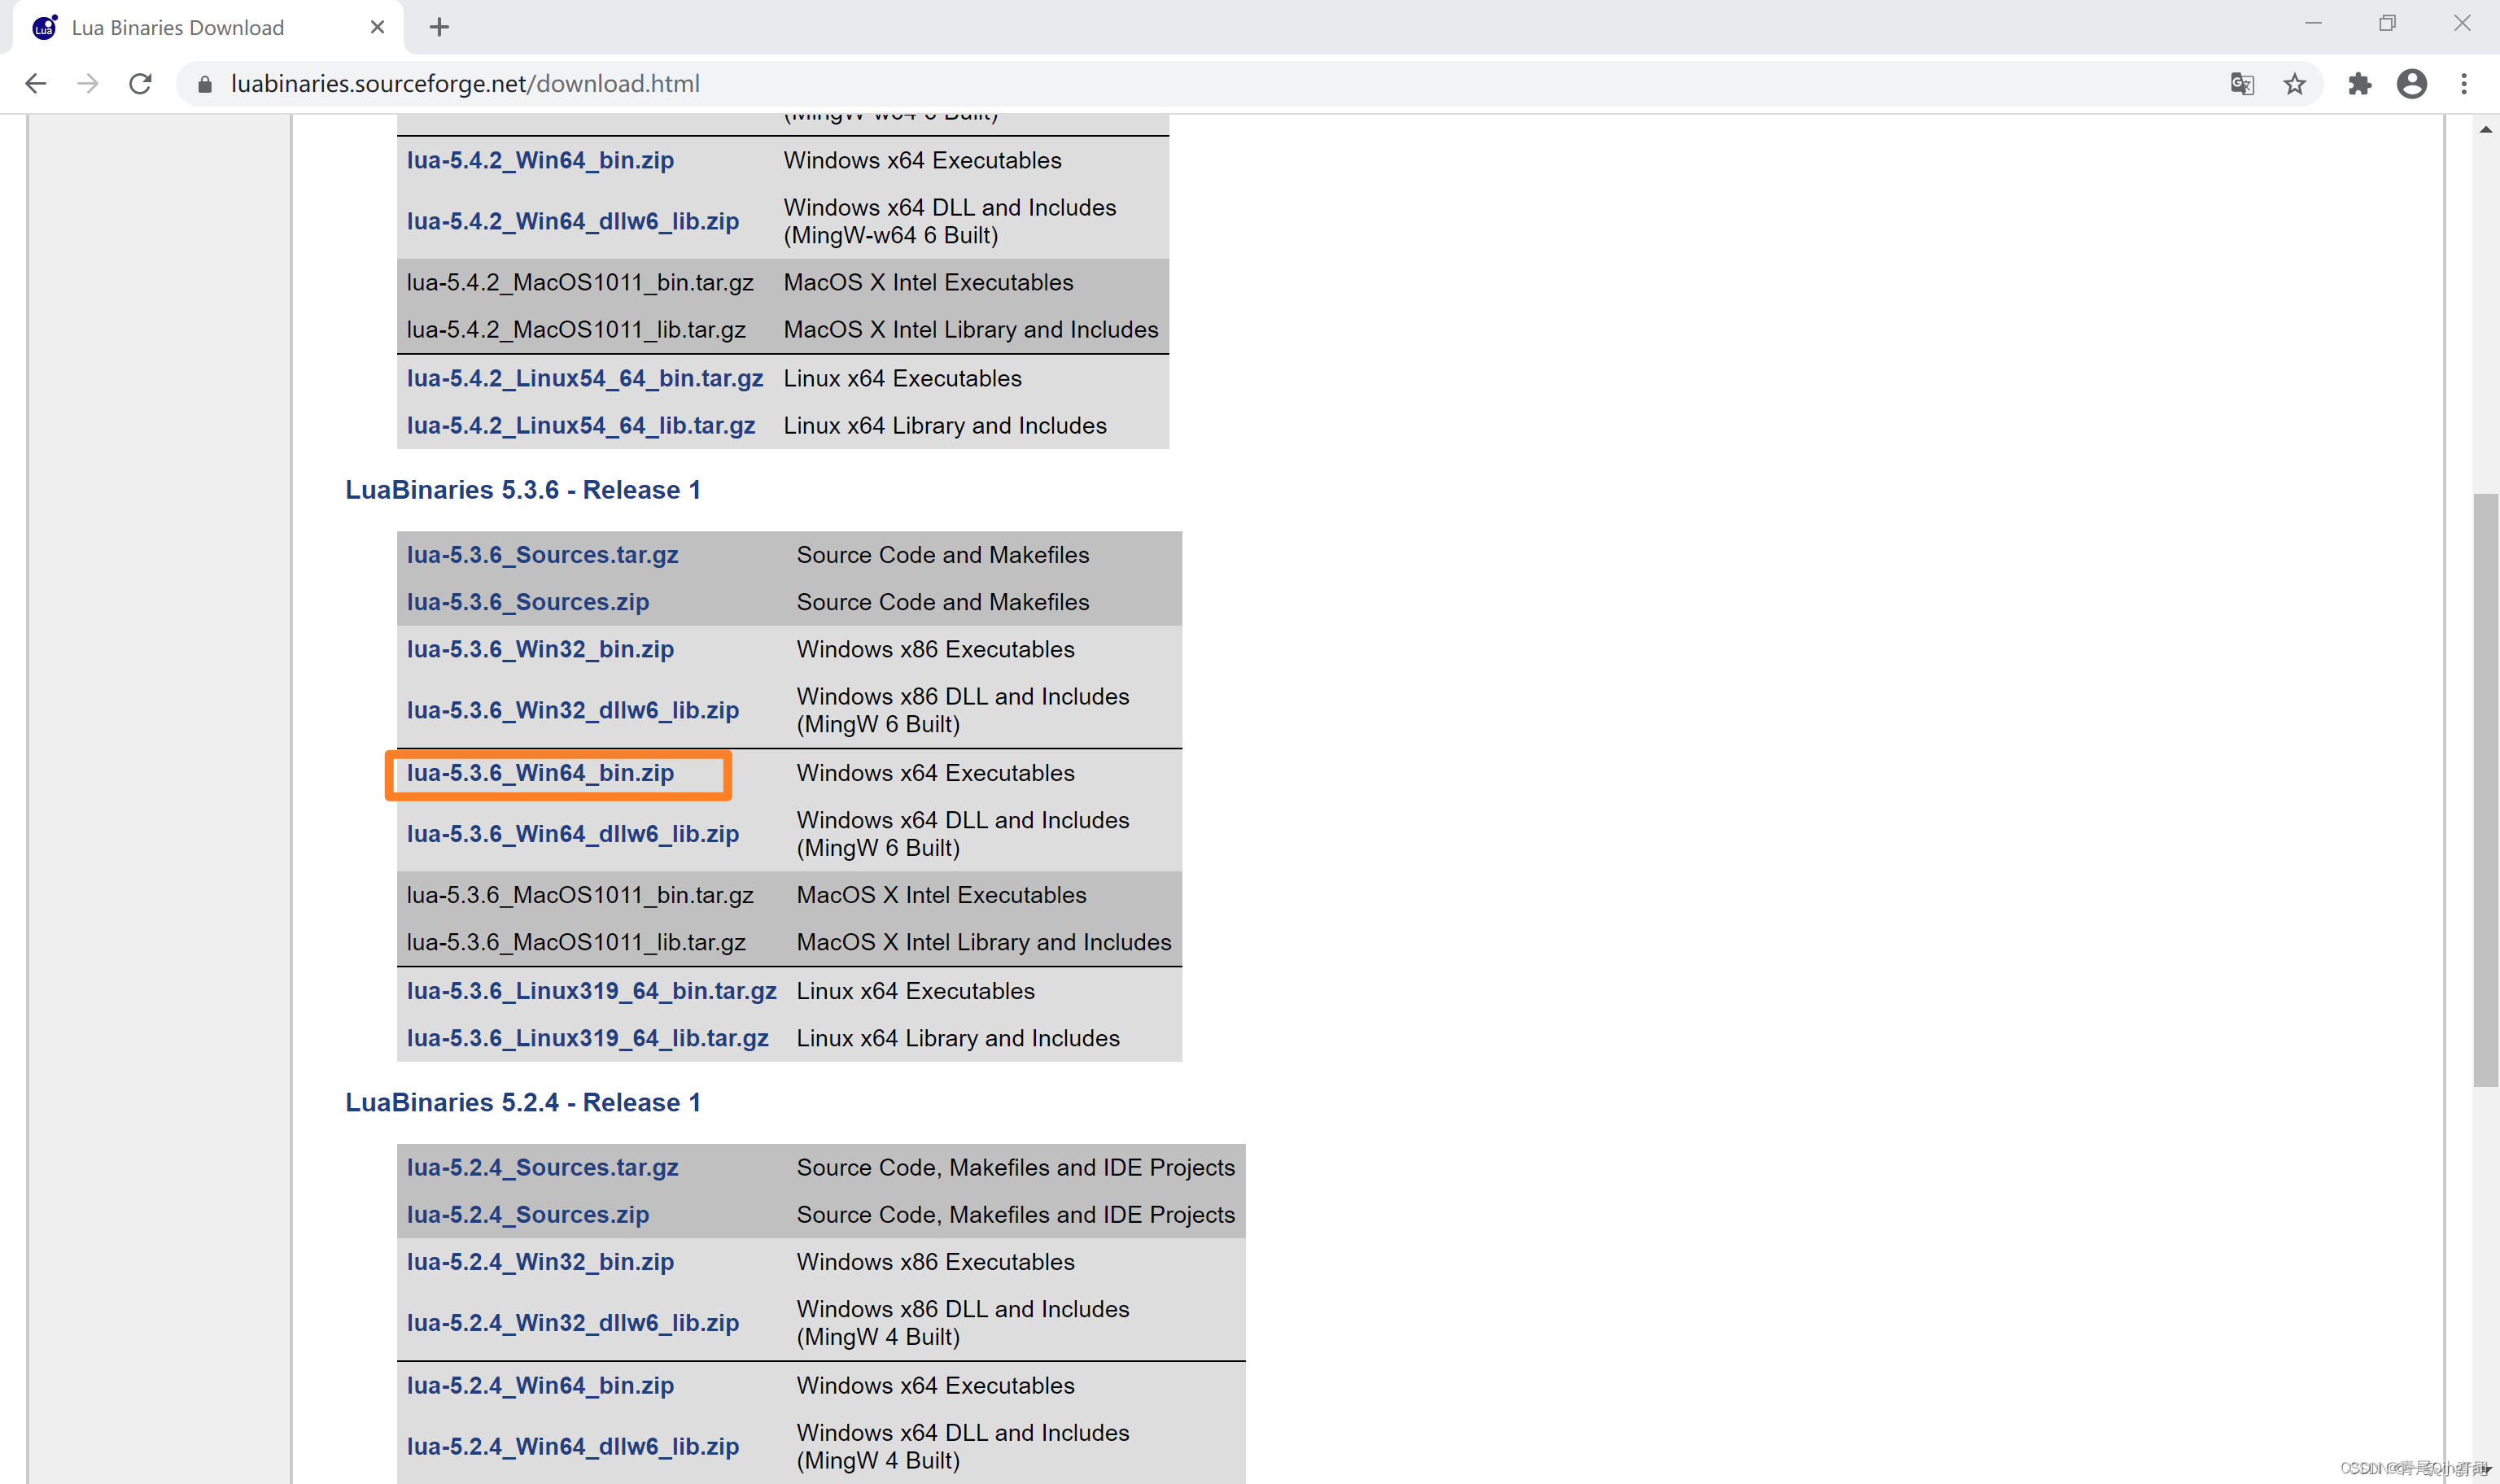Close the Lua Binaries Download tab

coord(377,27)
